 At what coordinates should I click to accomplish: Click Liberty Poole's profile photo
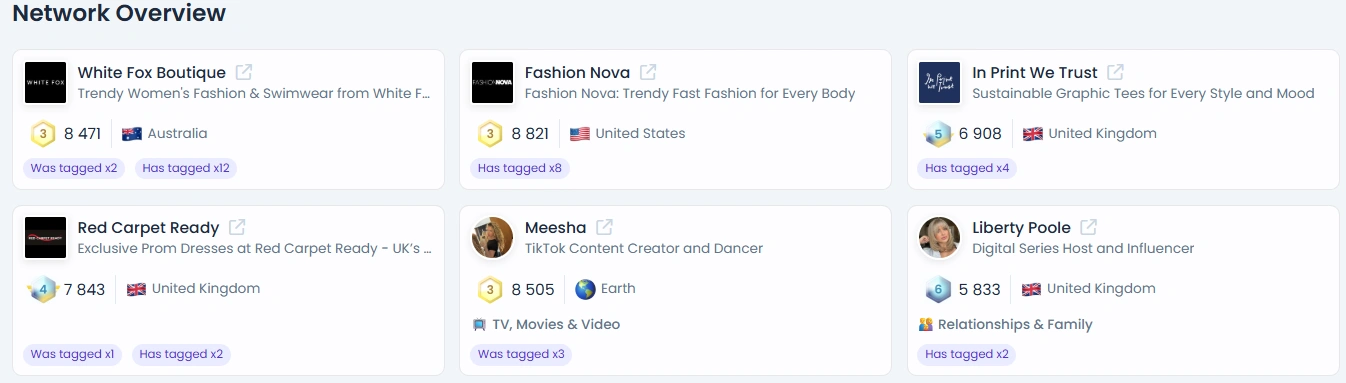pos(939,237)
